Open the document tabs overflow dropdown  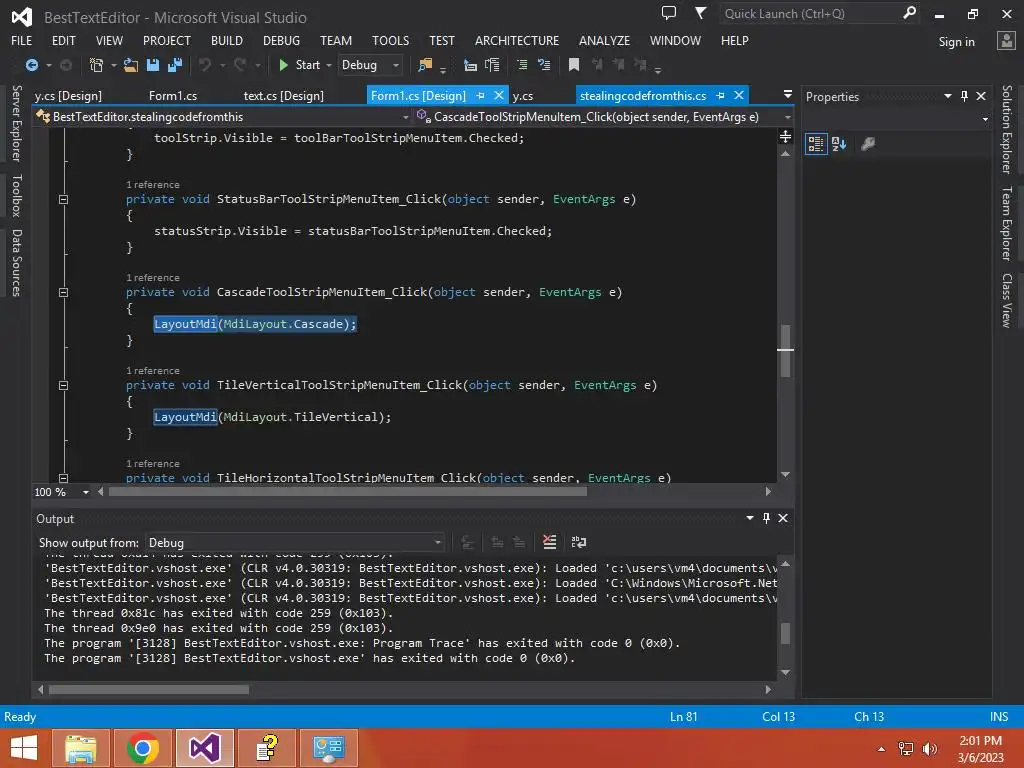click(x=788, y=95)
